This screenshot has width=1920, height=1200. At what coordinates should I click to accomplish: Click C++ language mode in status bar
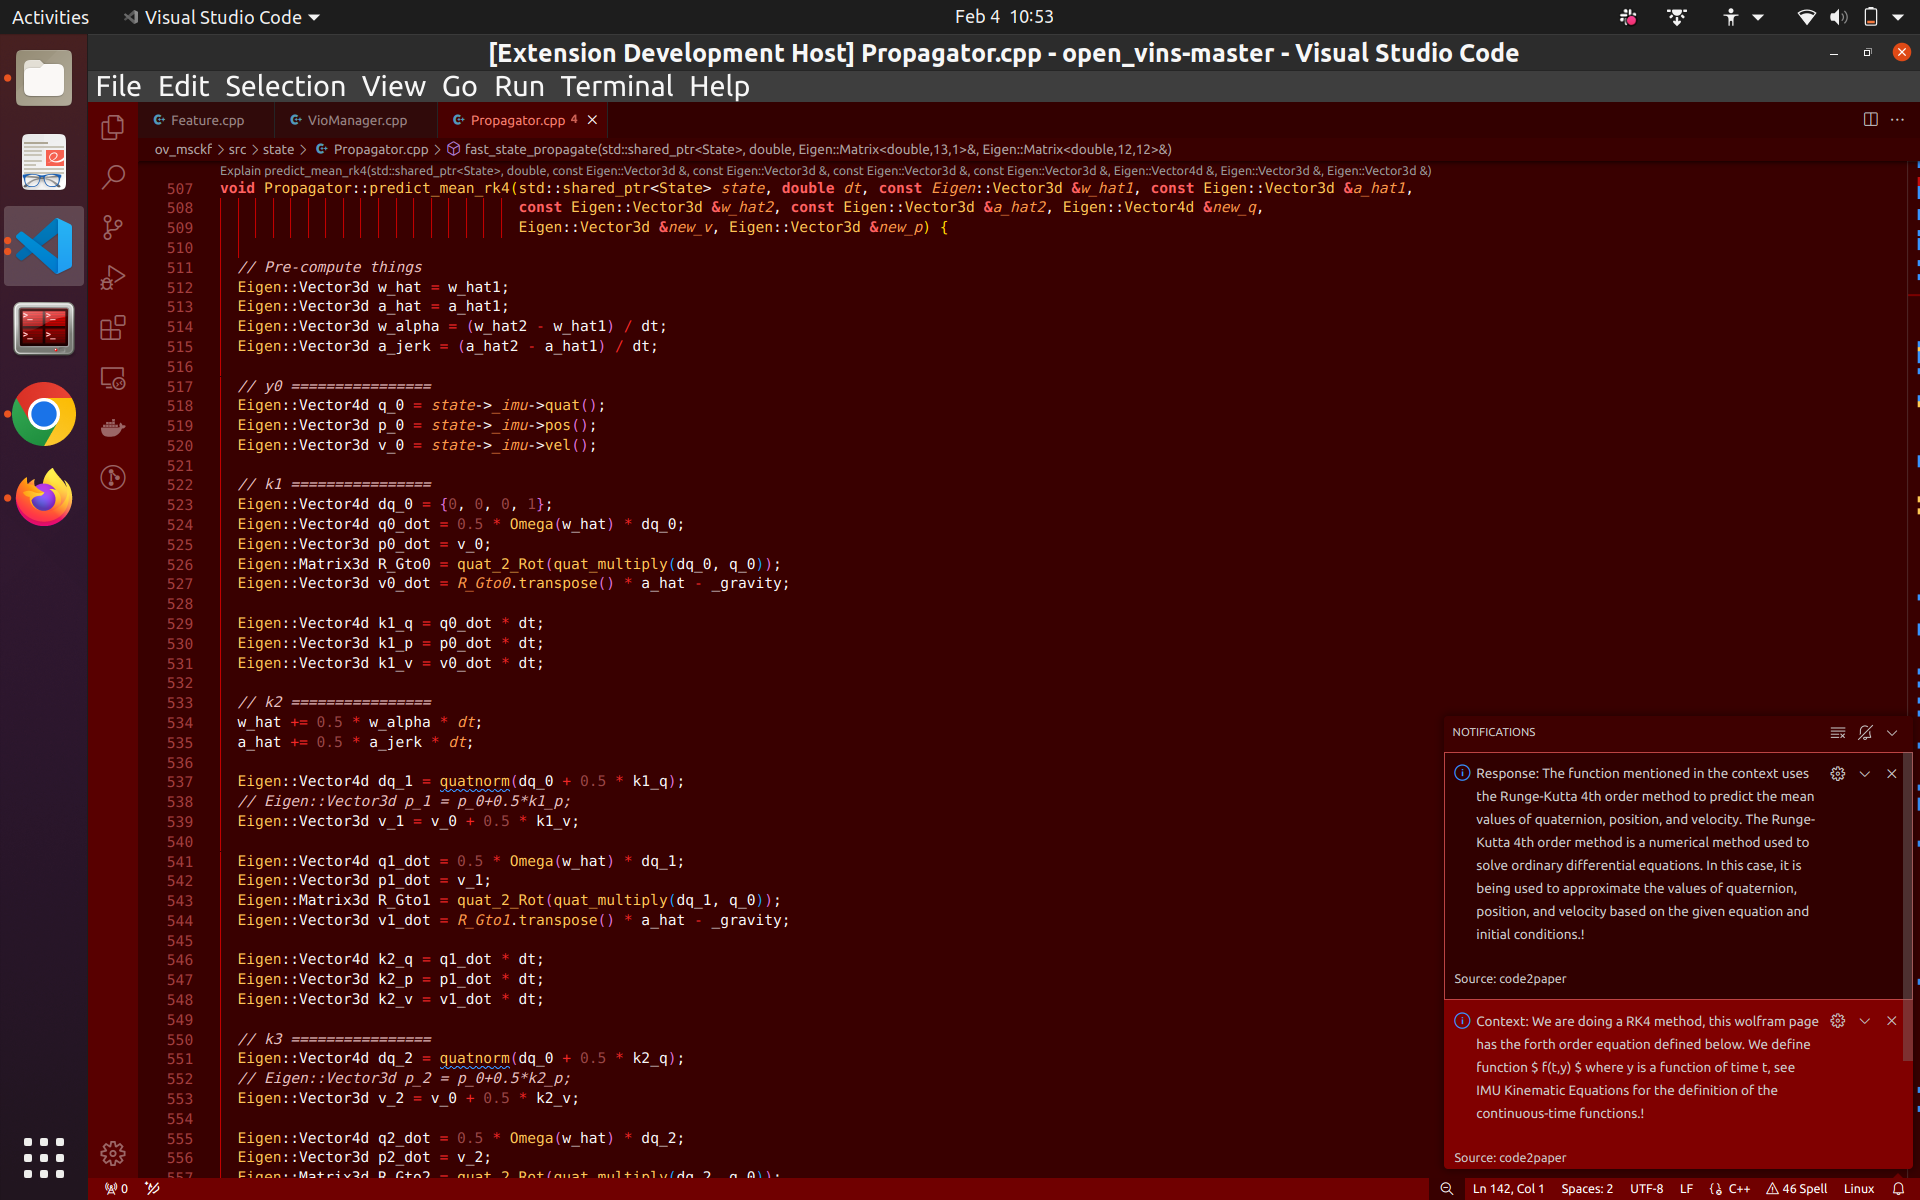point(1738,1189)
